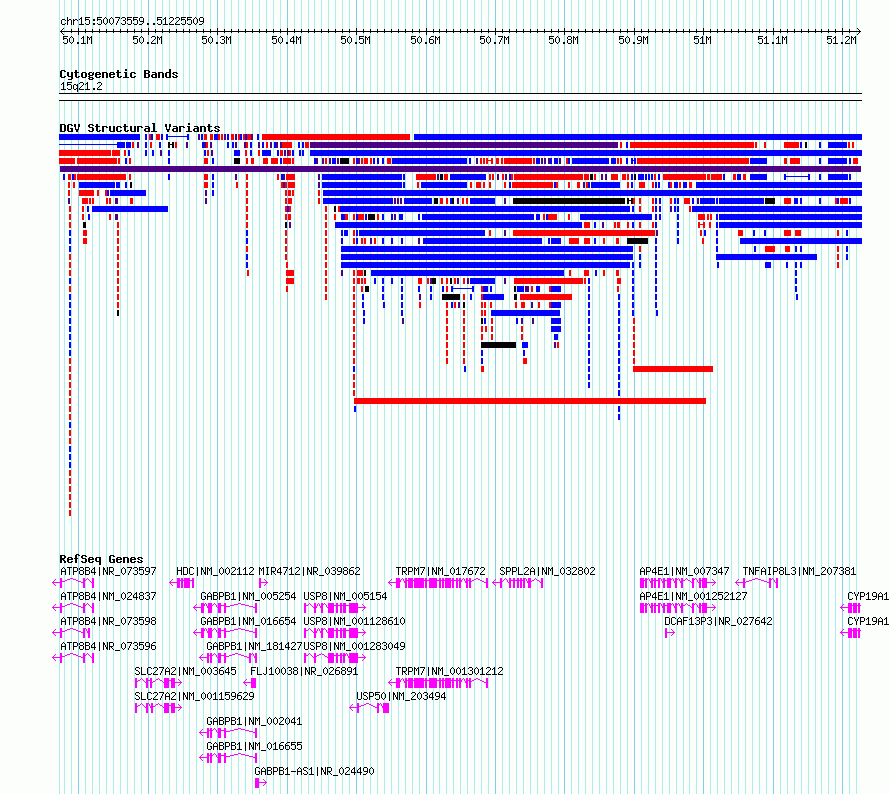Image resolution: width=890 pixels, height=794 pixels.
Task: Select the short red variant bar ending near 51M
Action: tap(673, 369)
